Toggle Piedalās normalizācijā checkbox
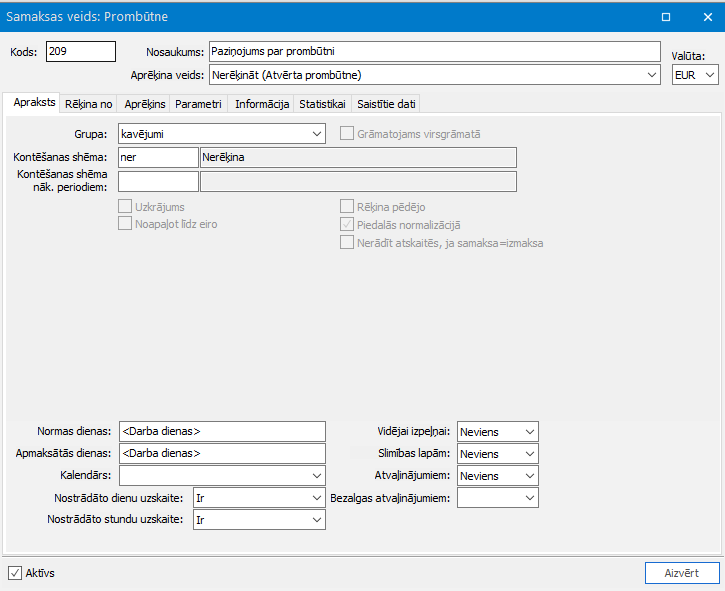 [347, 224]
